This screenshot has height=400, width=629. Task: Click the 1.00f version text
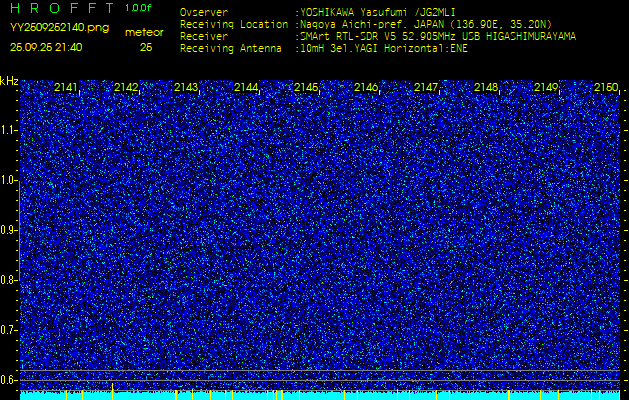tap(139, 8)
